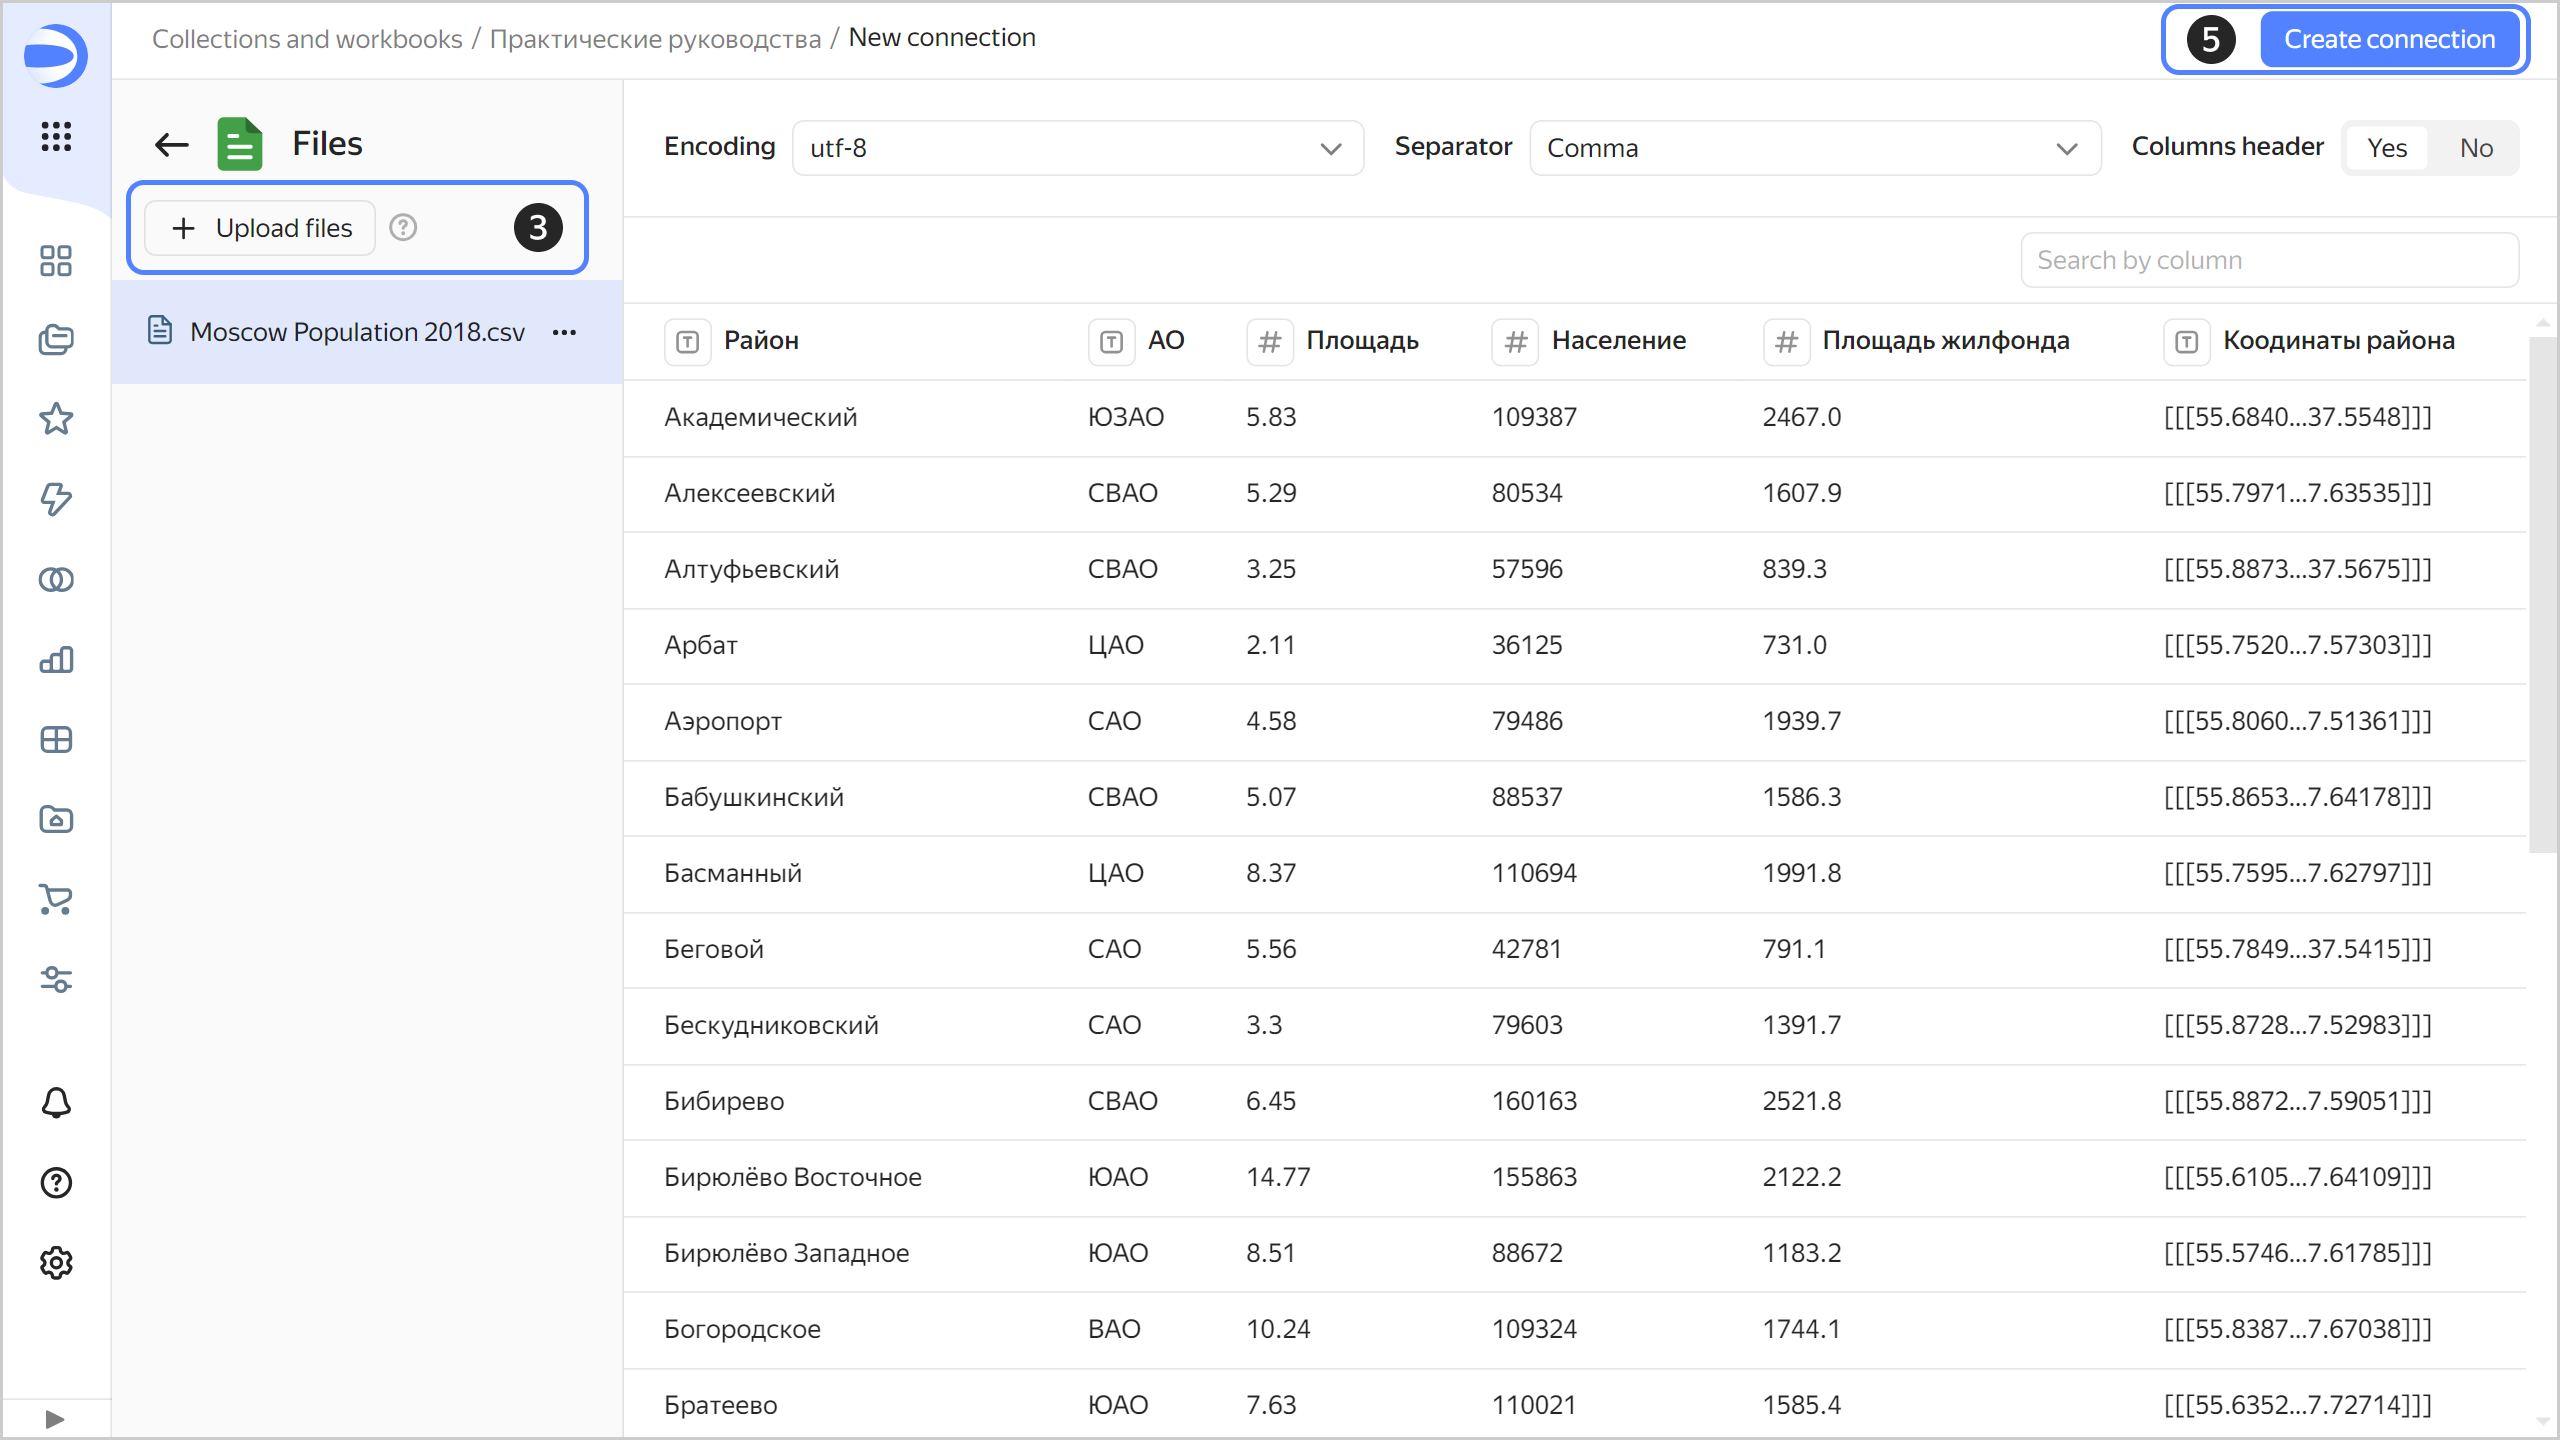The image size is (2560, 1440).
Task: Set Columns header to No
Action: (x=2476, y=148)
